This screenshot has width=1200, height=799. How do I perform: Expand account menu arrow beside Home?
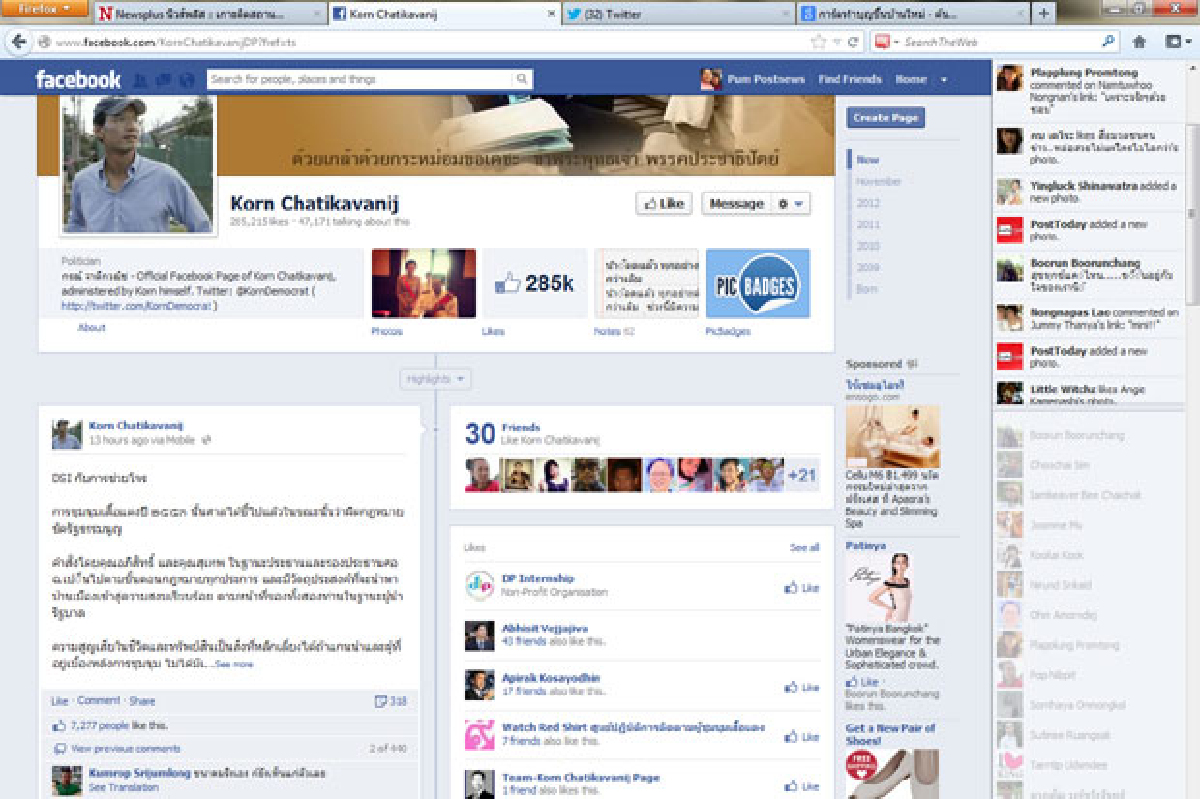943,79
